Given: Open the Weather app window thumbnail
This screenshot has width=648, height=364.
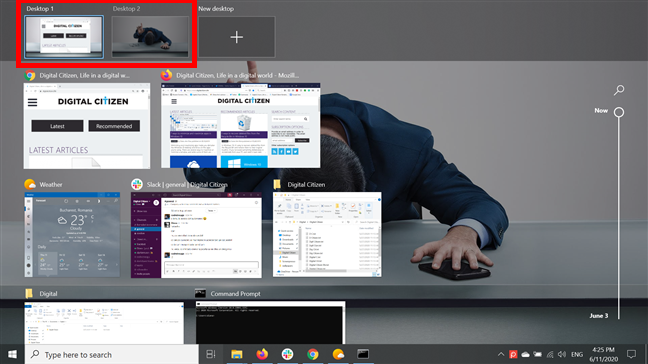Looking at the screenshot, I should point(72,235).
